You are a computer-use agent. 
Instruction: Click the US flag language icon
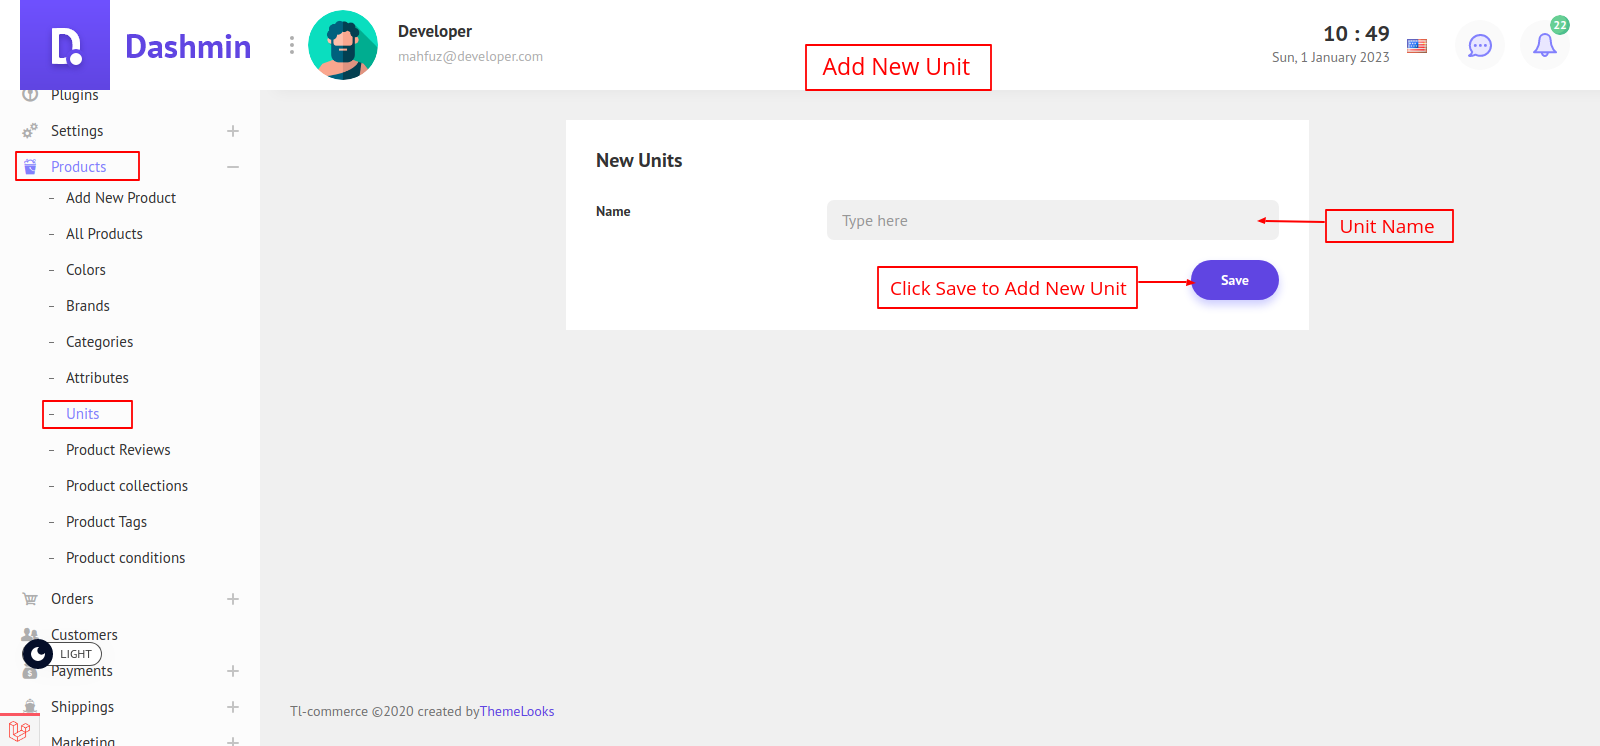pos(1417,46)
